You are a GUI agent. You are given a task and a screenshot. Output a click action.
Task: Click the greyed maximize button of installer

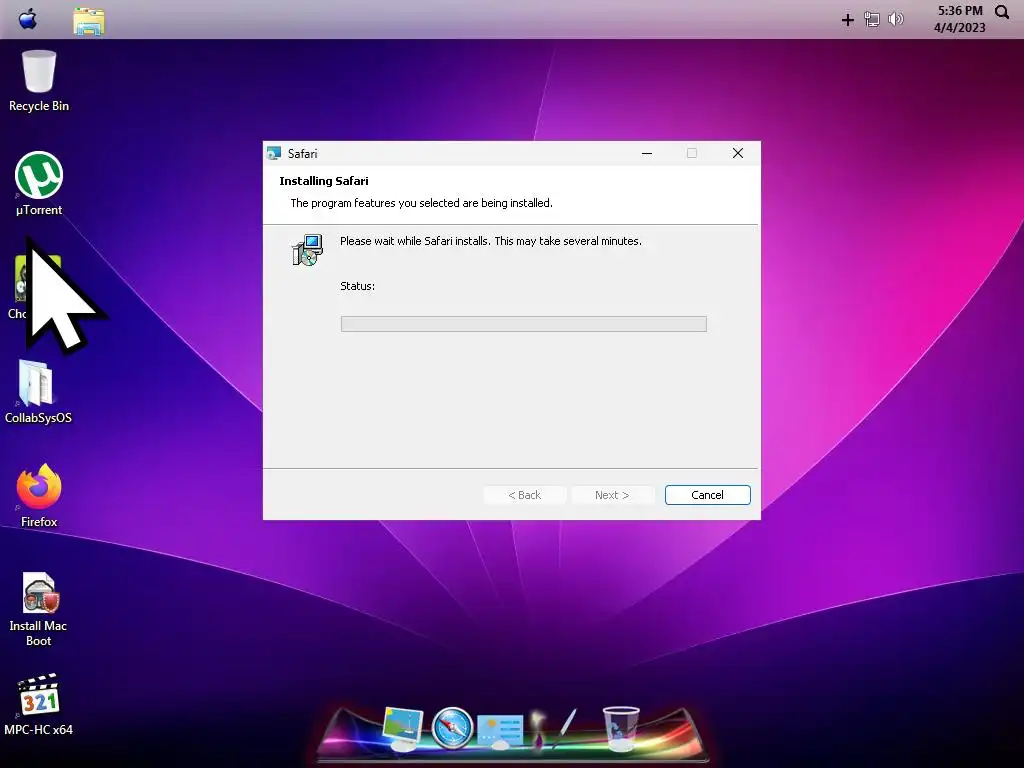click(x=692, y=153)
